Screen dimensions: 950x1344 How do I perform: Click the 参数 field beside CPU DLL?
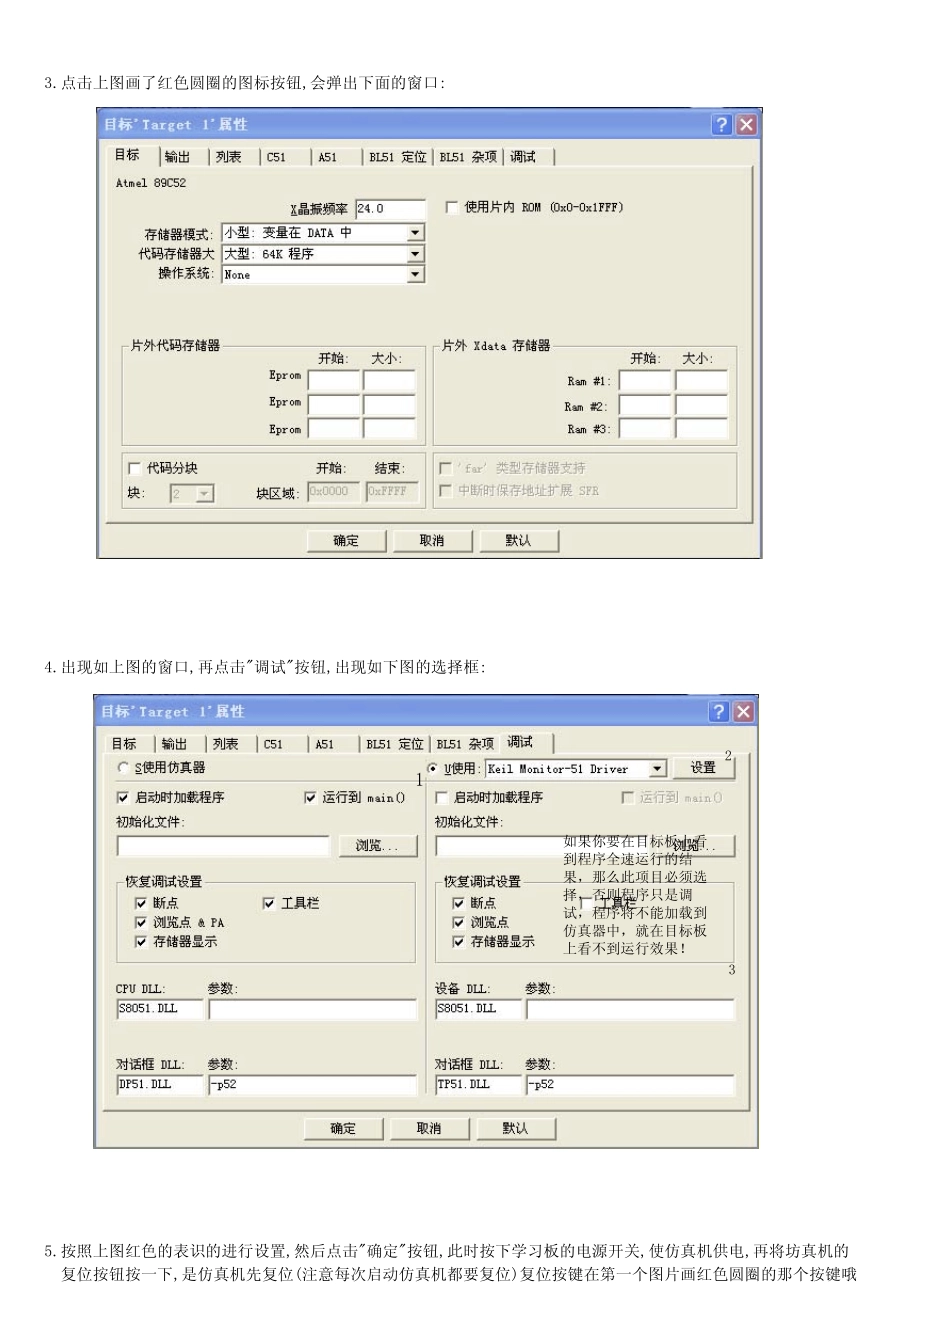[x=312, y=1009]
